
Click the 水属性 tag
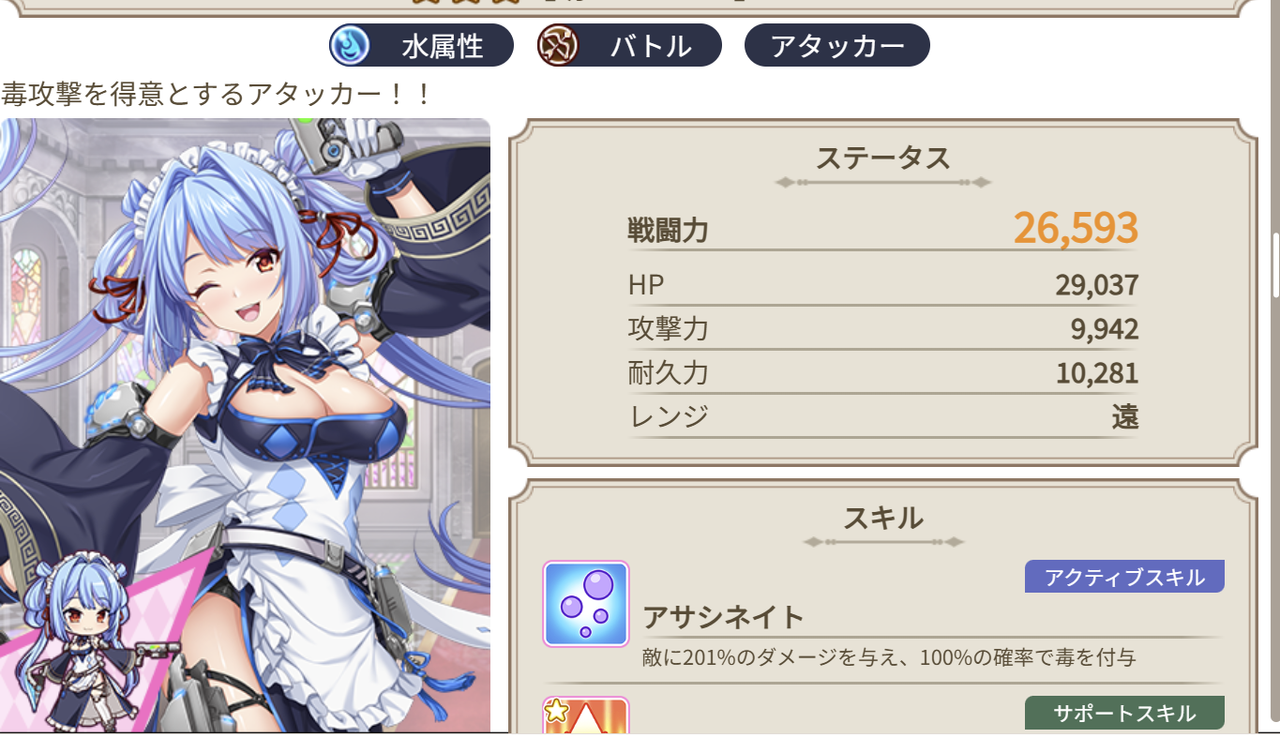tap(421, 45)
